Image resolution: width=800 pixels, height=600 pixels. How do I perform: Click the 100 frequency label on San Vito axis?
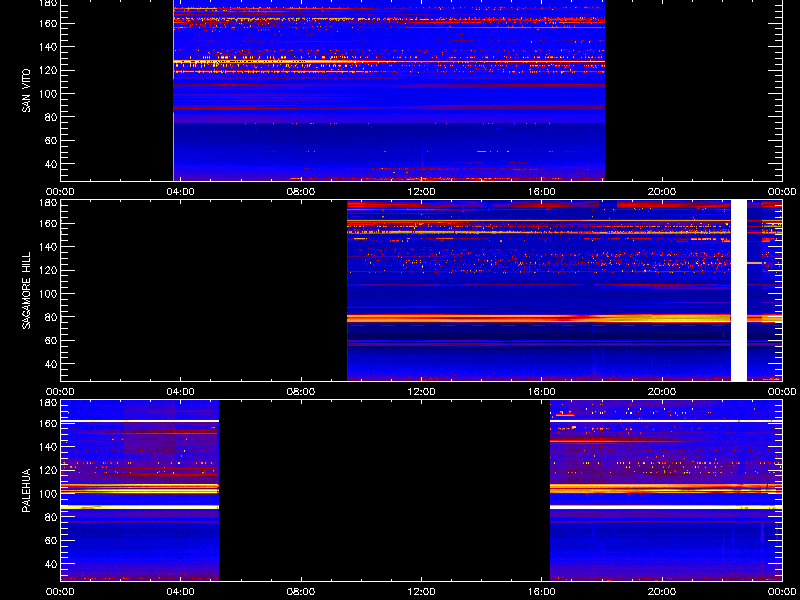coord(48,93)
